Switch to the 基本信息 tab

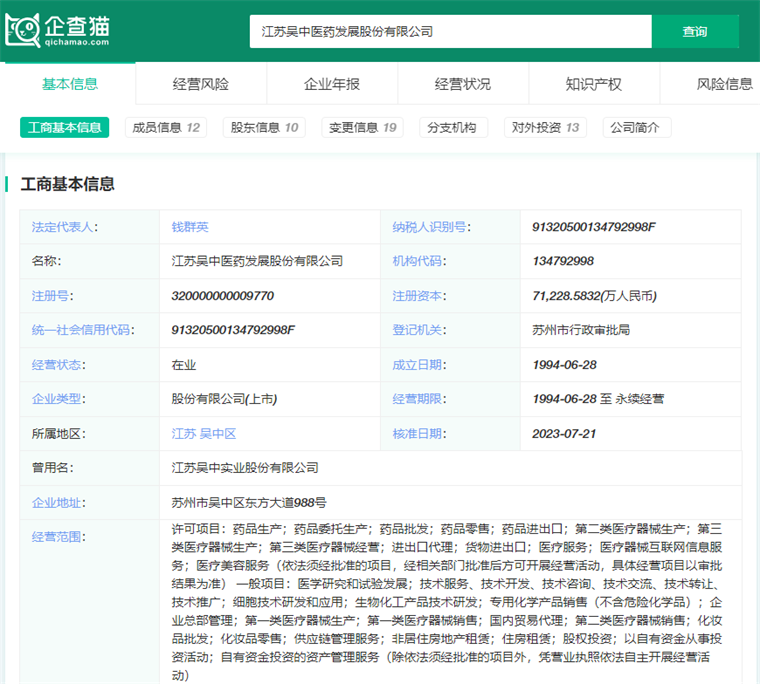[70, 84]
